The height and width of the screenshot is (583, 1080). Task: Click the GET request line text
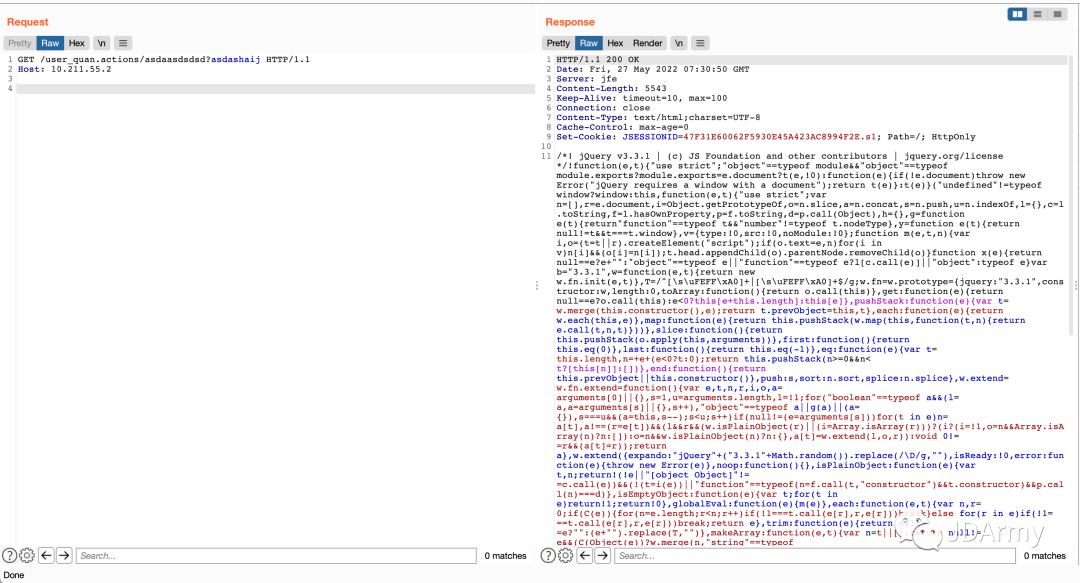pyautogui.click(x=164, y=59)
